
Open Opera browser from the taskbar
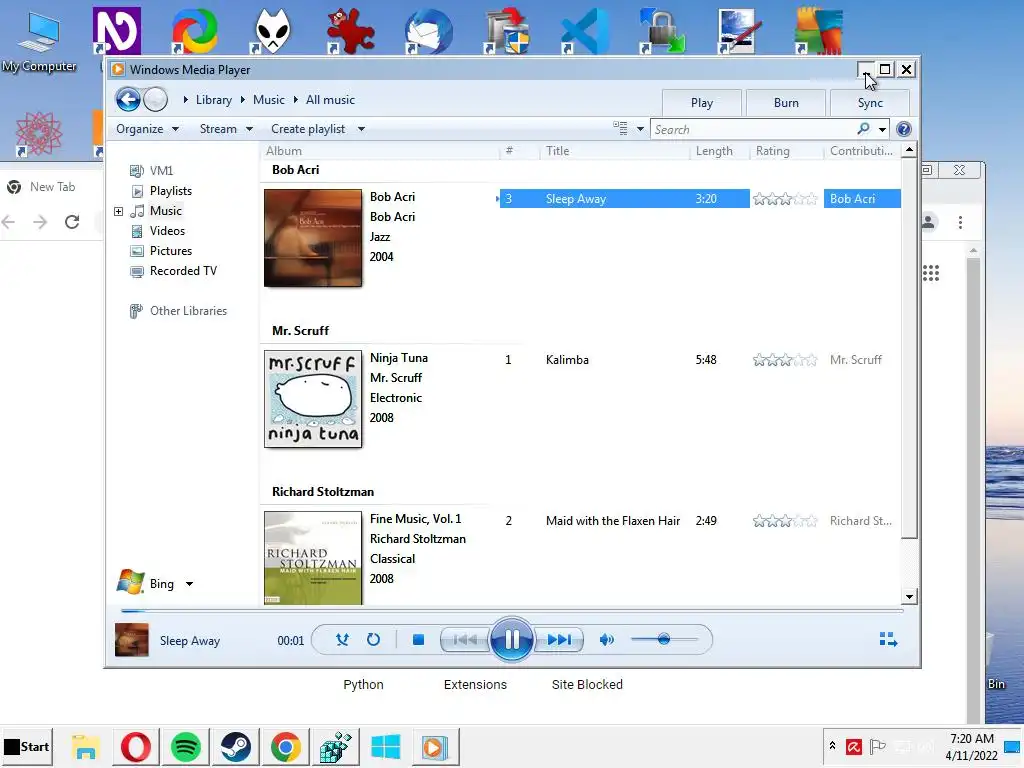(136, 746)
